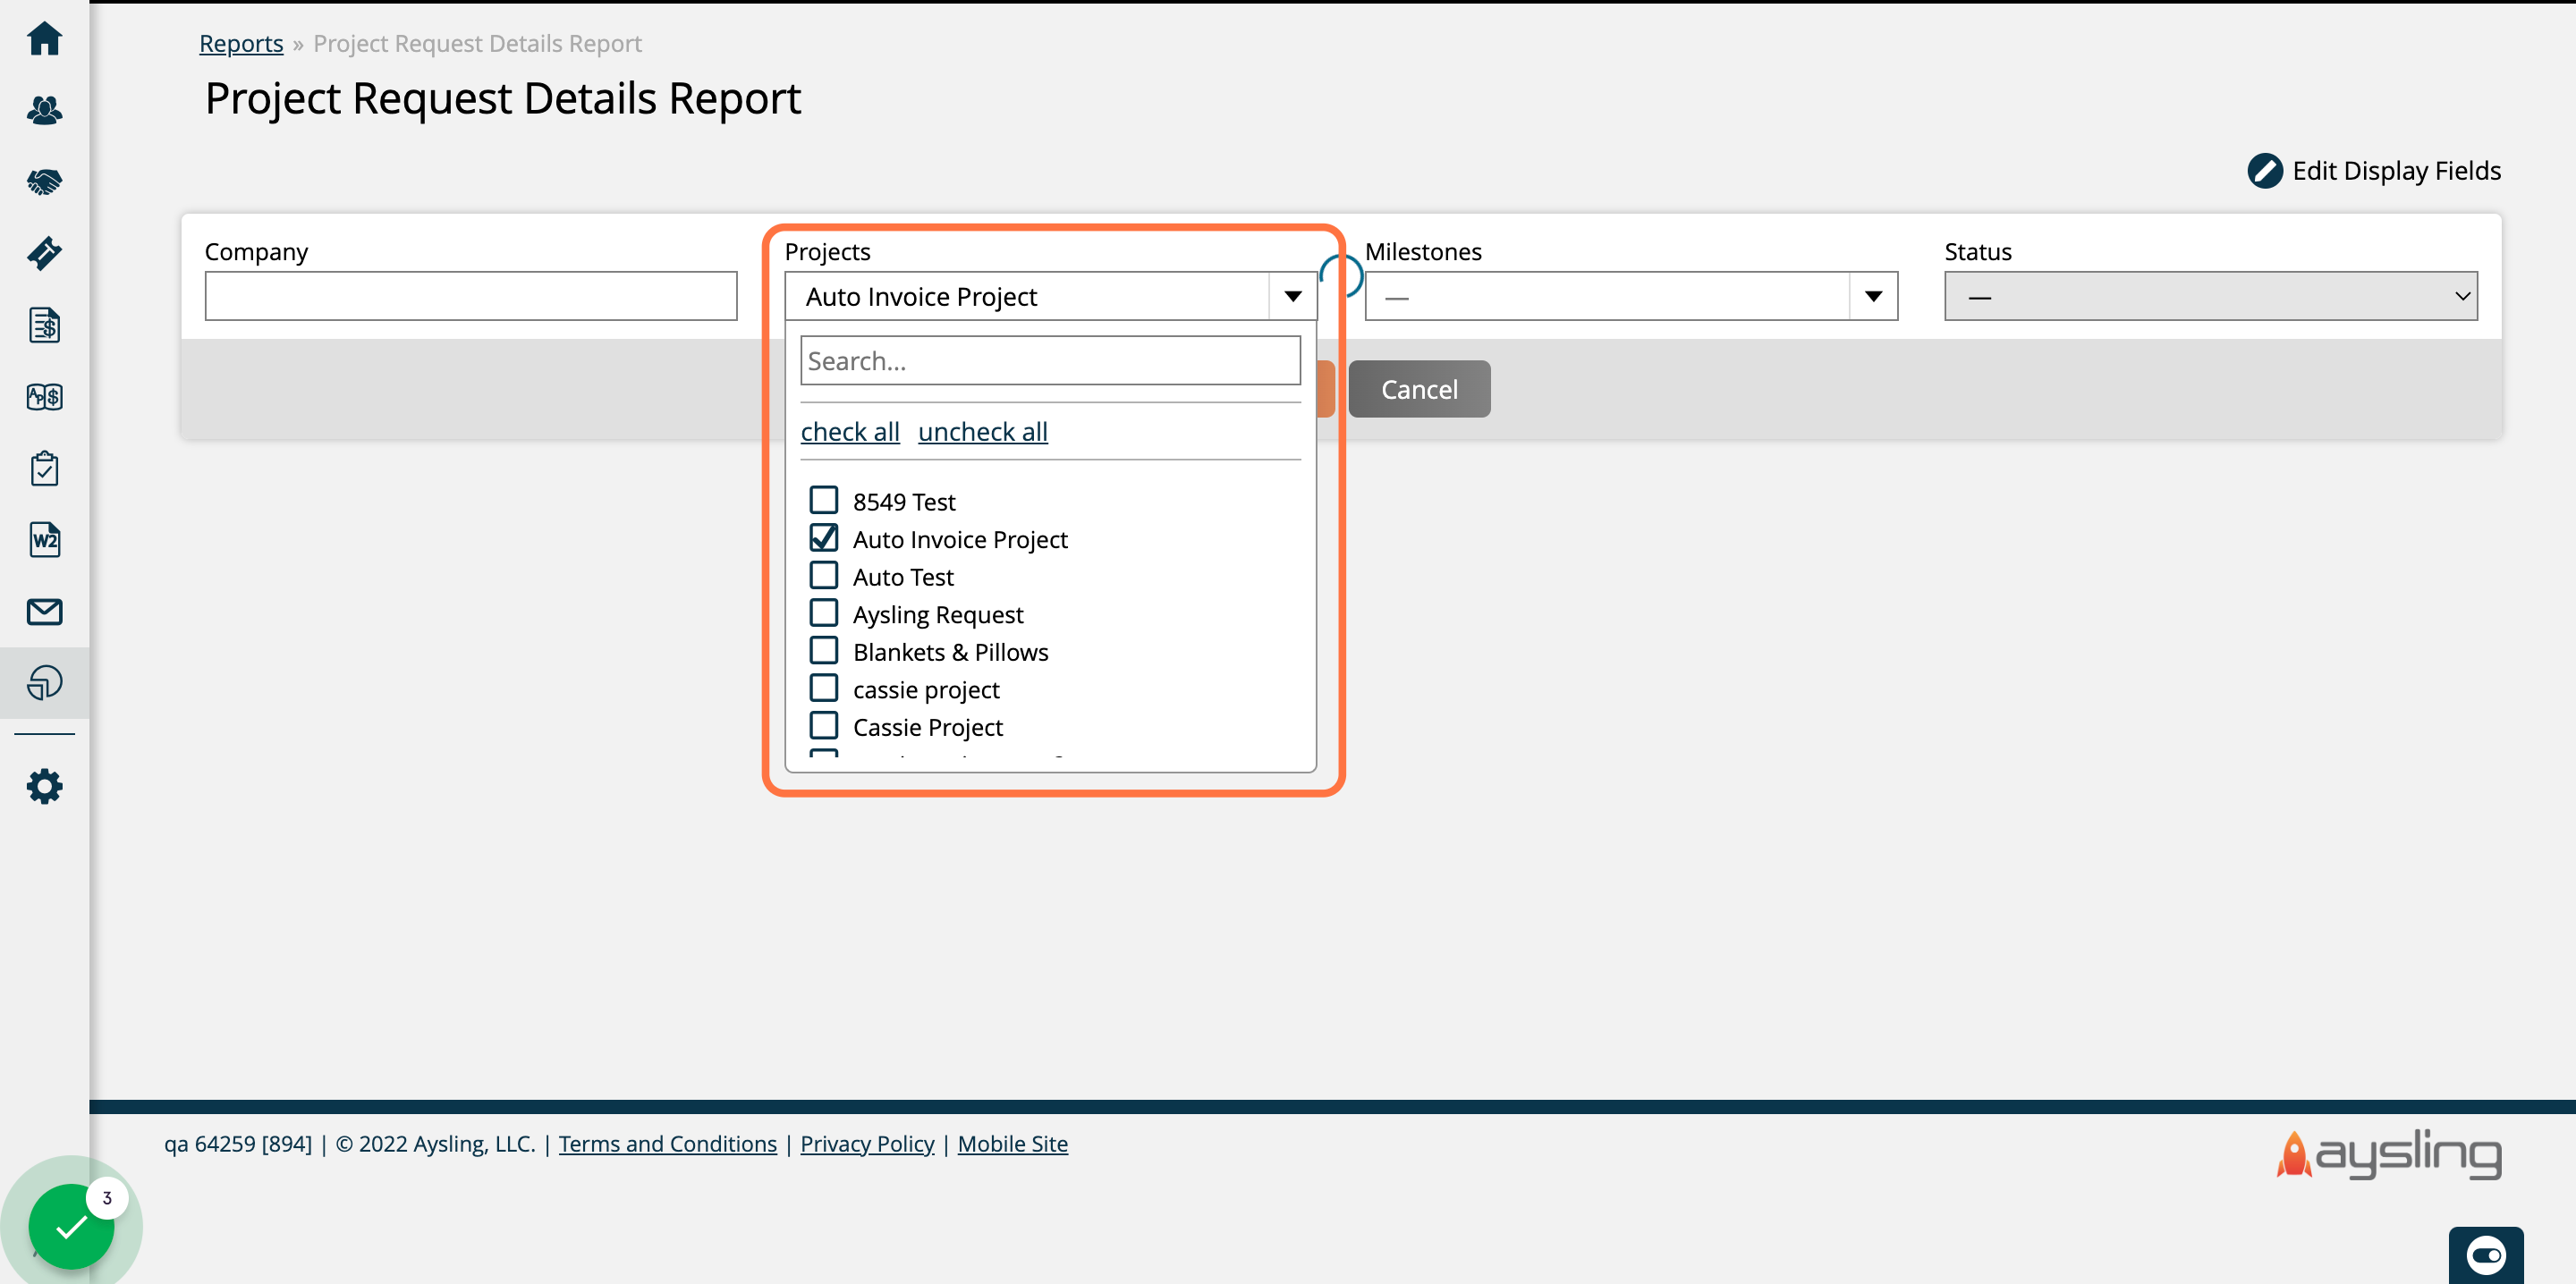
Task: Collapse the Projects dropdown arrow
Action: [x=1293, y=296]
